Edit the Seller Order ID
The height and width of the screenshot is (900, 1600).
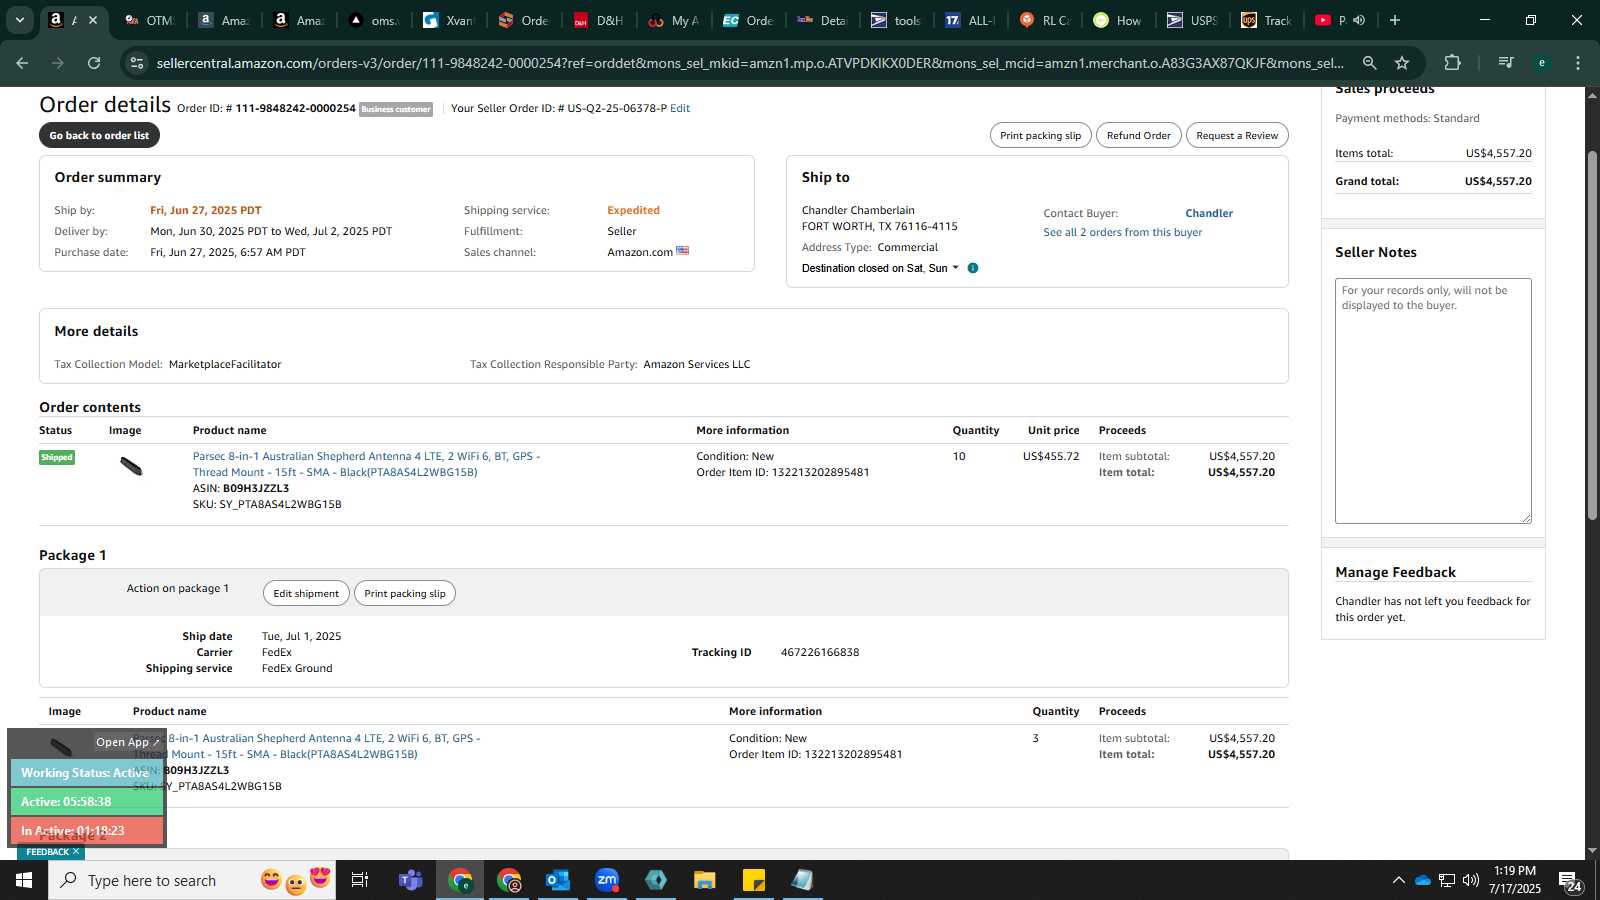(680, 108)
